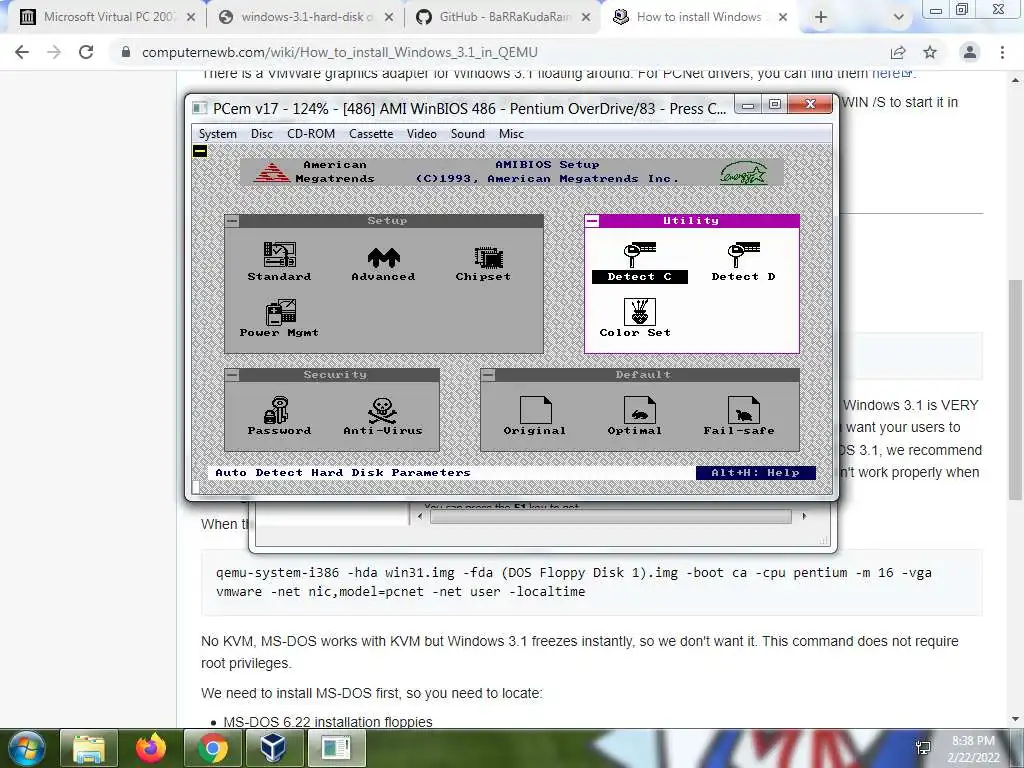Open the PCem Cassette menu
Screen dimensions: 1024x768
(x=371, y=134)
